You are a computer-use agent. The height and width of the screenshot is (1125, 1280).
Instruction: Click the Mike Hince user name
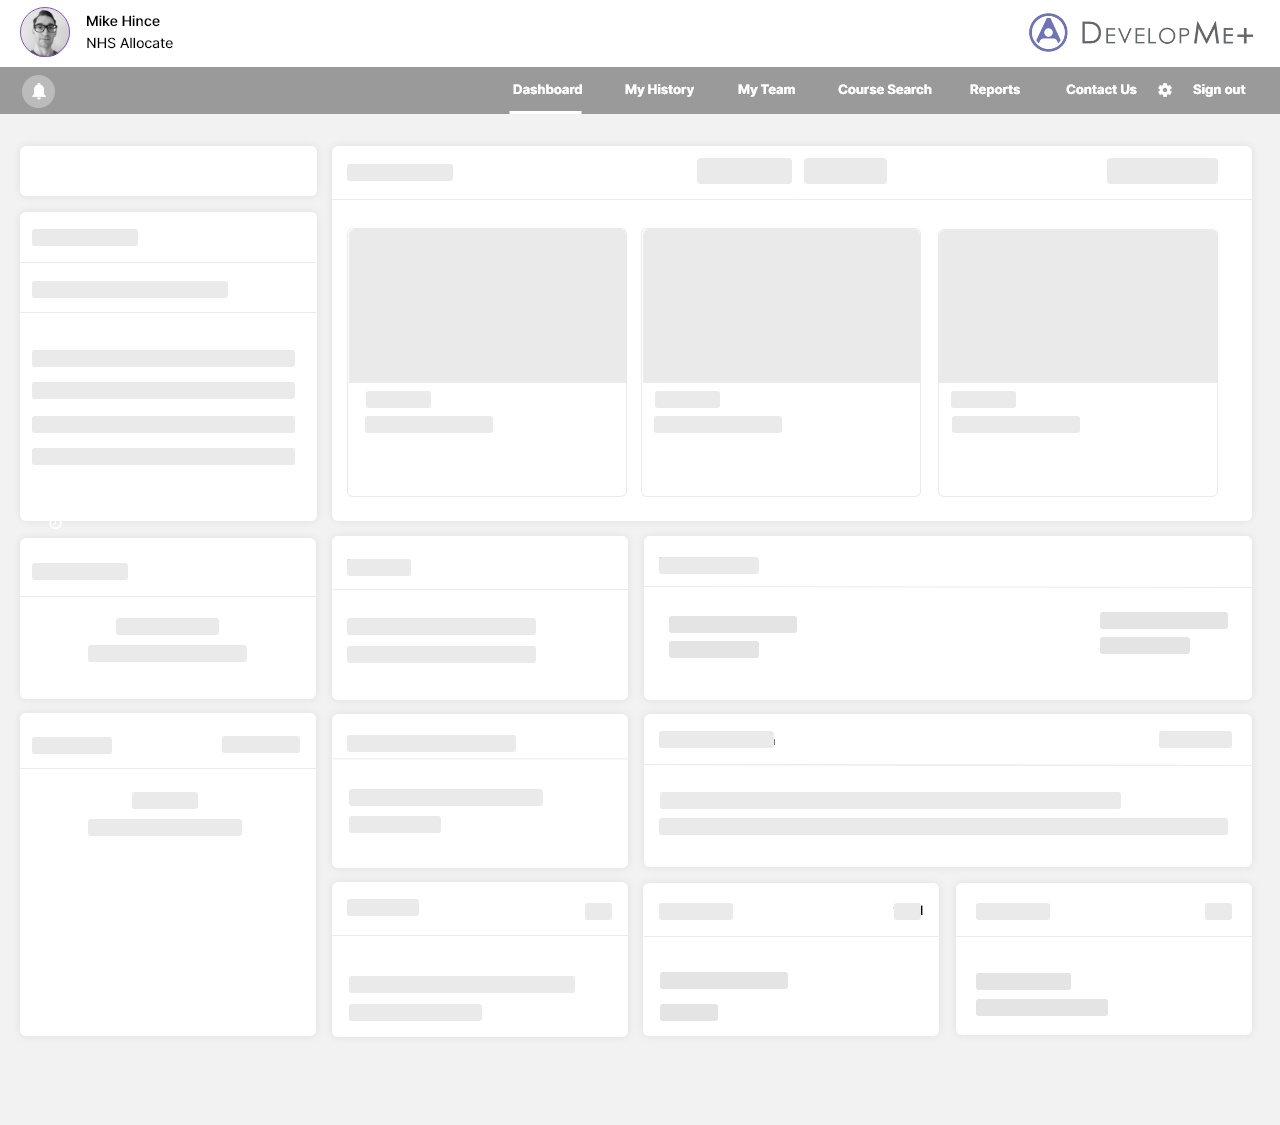click(123, 21)
